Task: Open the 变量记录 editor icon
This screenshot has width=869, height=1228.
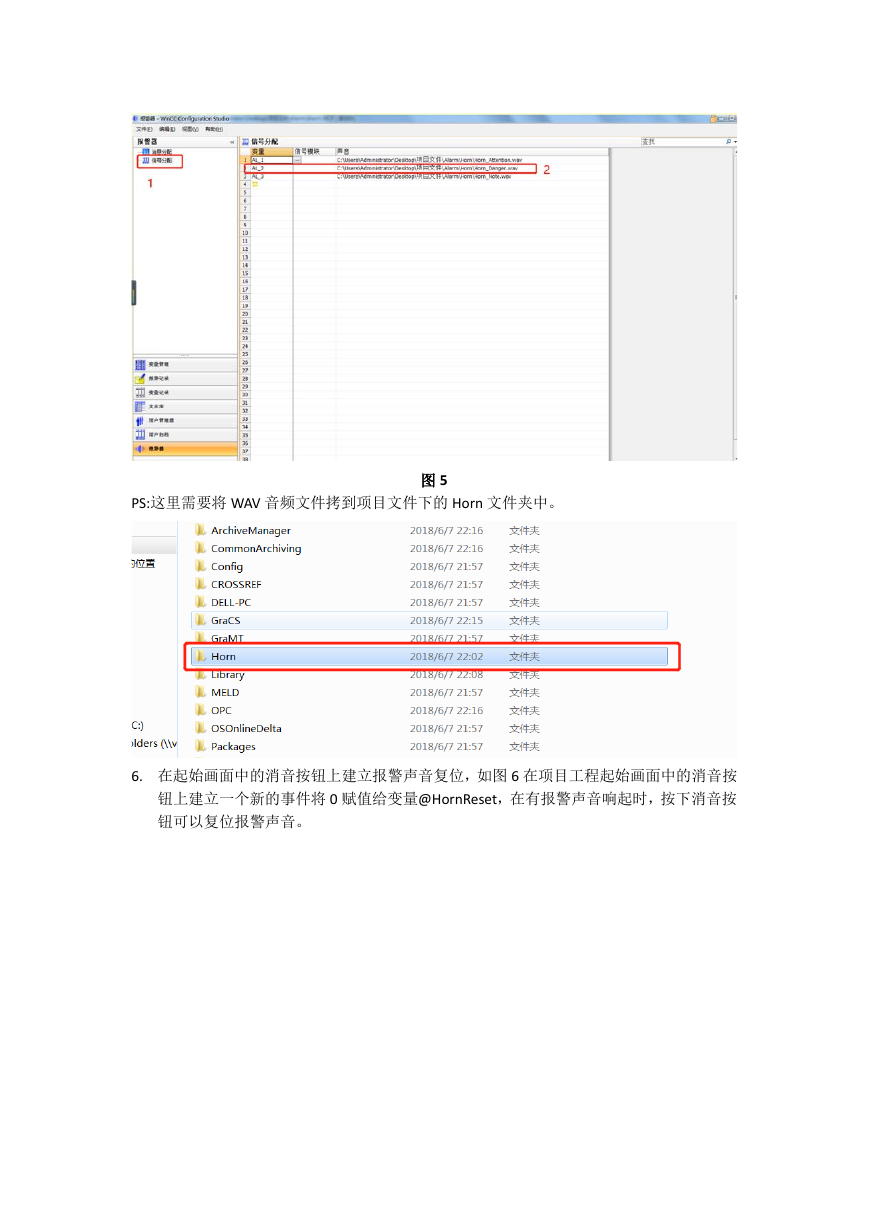Action: tap(140, 393)
